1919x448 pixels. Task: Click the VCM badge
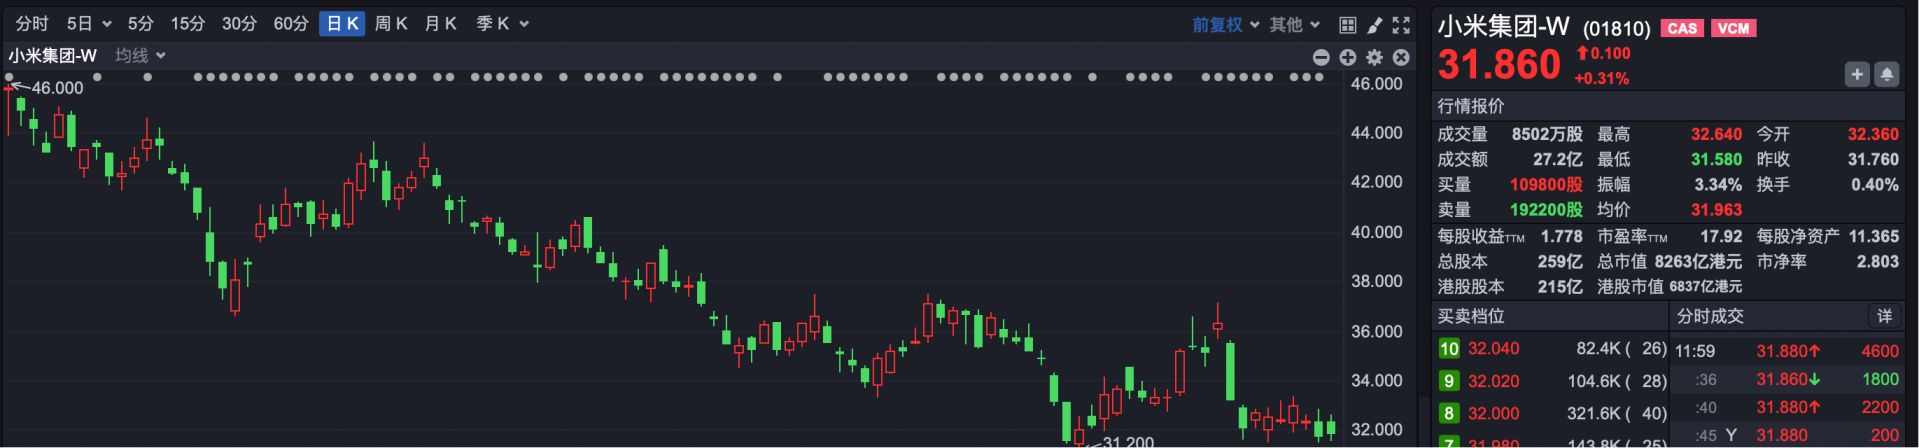click(1733, 28)
